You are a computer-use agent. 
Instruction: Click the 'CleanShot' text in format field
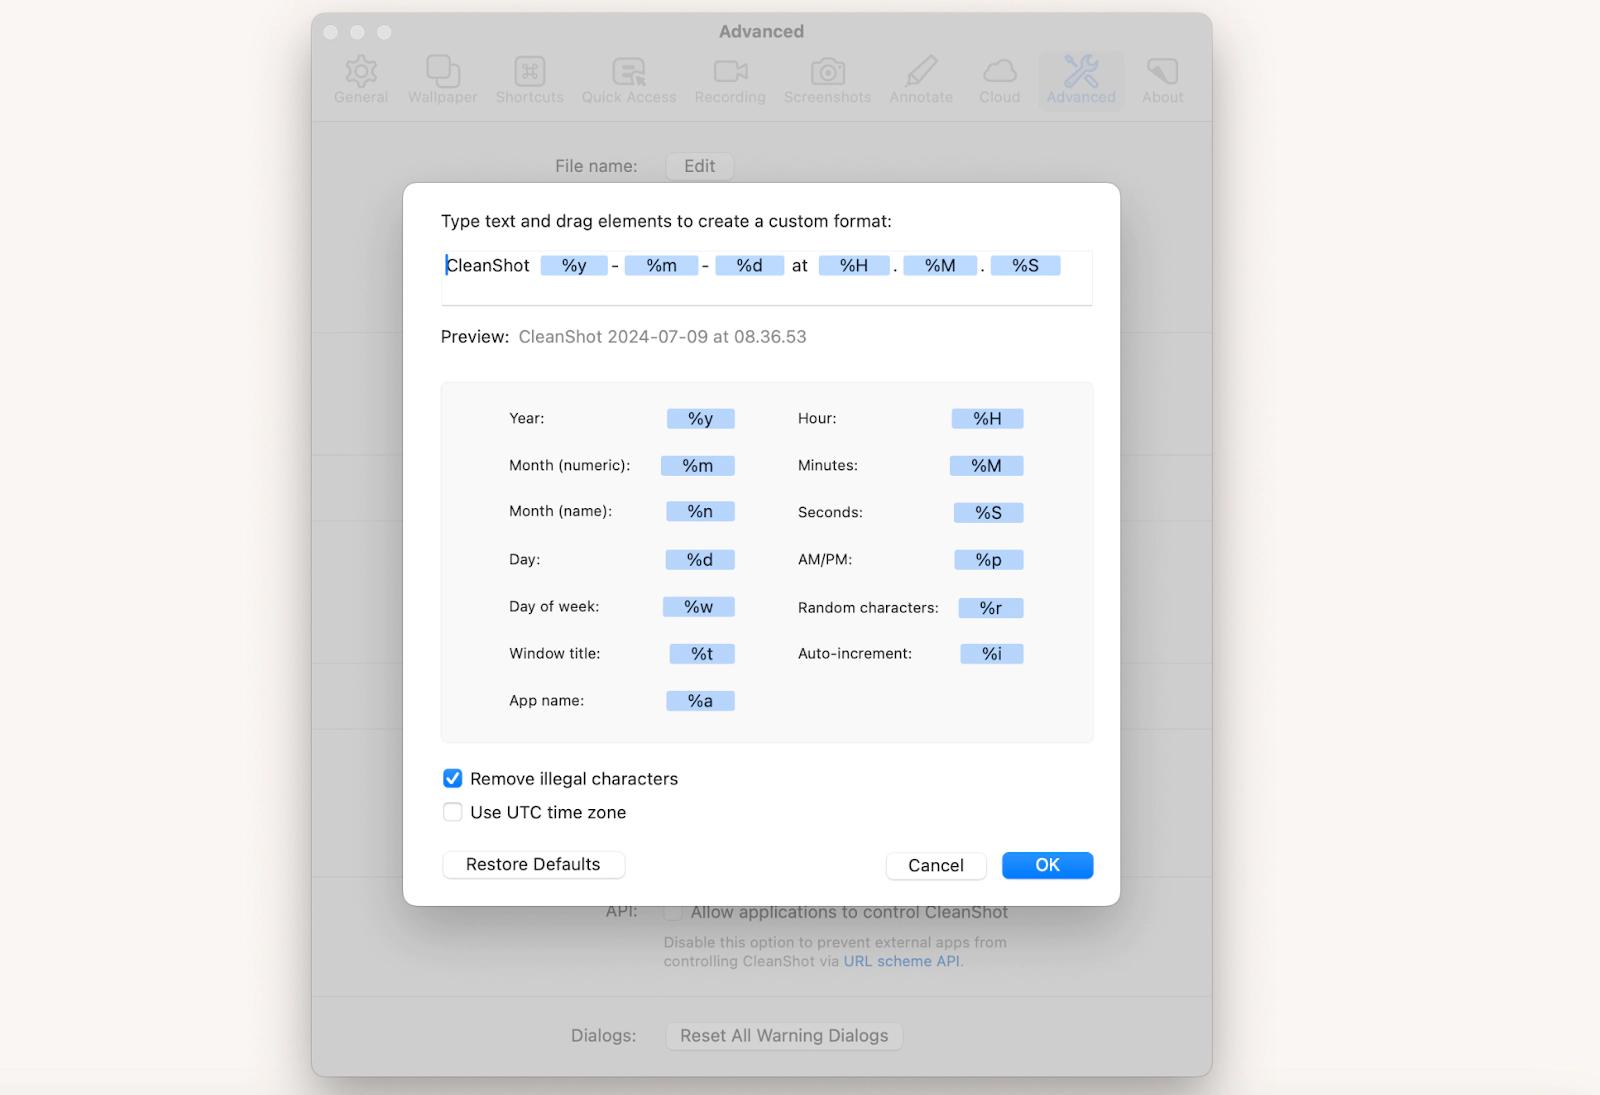(x=488, y=265)
